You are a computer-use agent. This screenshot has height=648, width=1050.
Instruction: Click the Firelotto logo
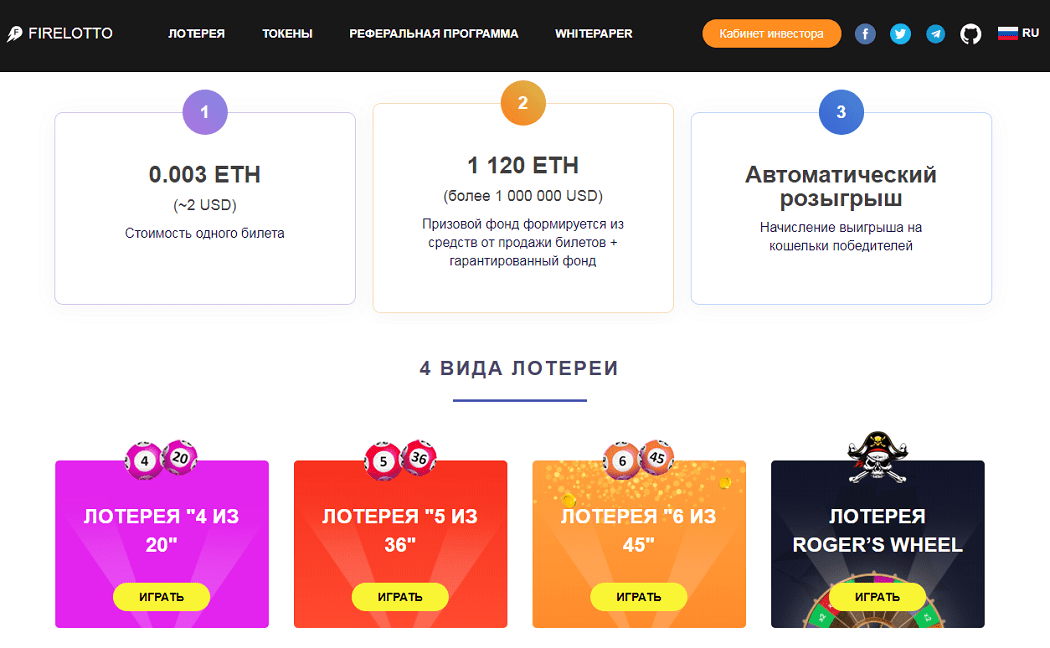coord(60,33)
